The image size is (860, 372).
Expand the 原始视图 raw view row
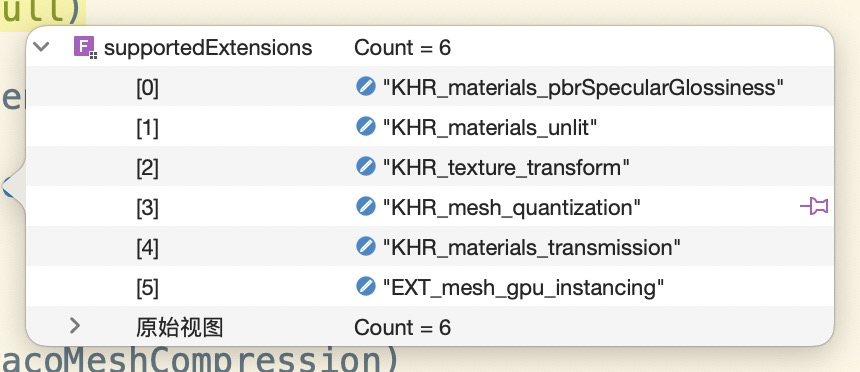75,326
